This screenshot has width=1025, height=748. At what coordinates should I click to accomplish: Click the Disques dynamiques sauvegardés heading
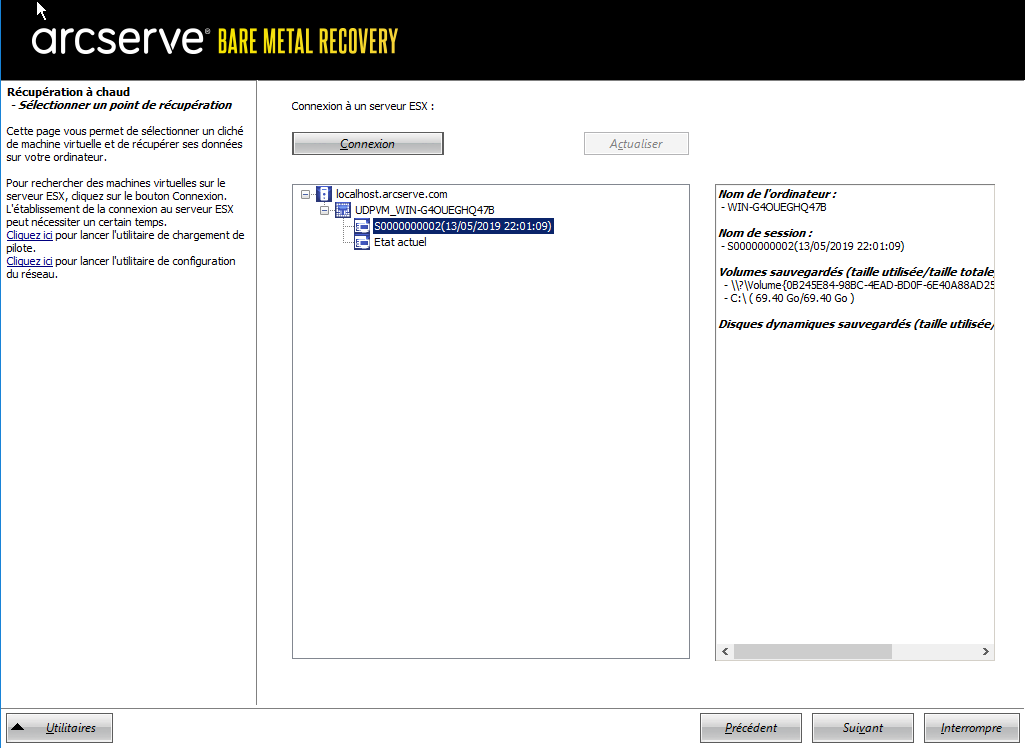(856, 324)
